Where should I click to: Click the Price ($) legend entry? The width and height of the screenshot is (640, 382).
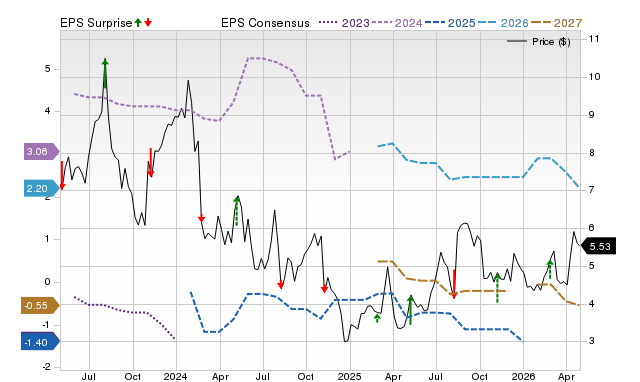tap(539, 42)
